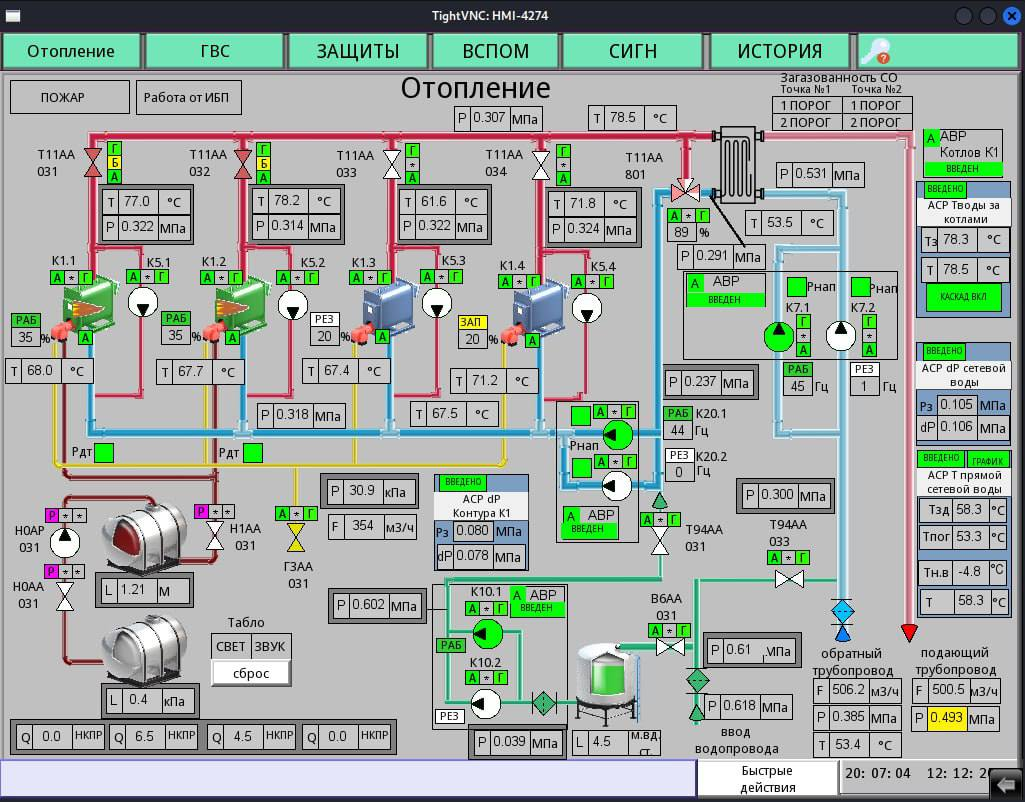This screenshot has width=1025, height=802.
Task: Select valve H1AA 031 icon
Action: pos(215,535)
